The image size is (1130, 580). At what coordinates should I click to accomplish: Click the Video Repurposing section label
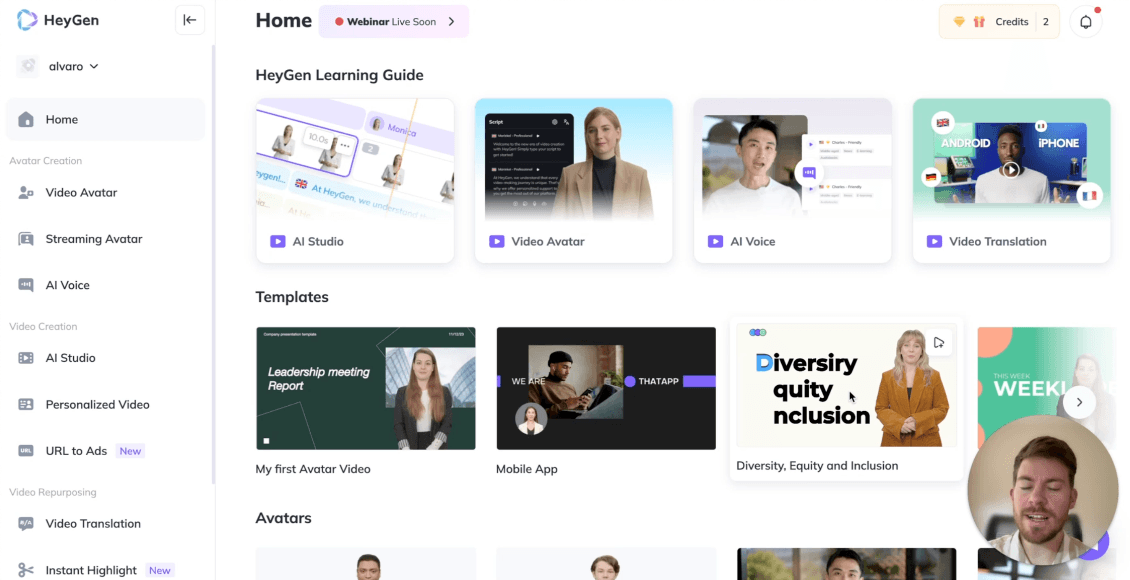tap(53, 492)
